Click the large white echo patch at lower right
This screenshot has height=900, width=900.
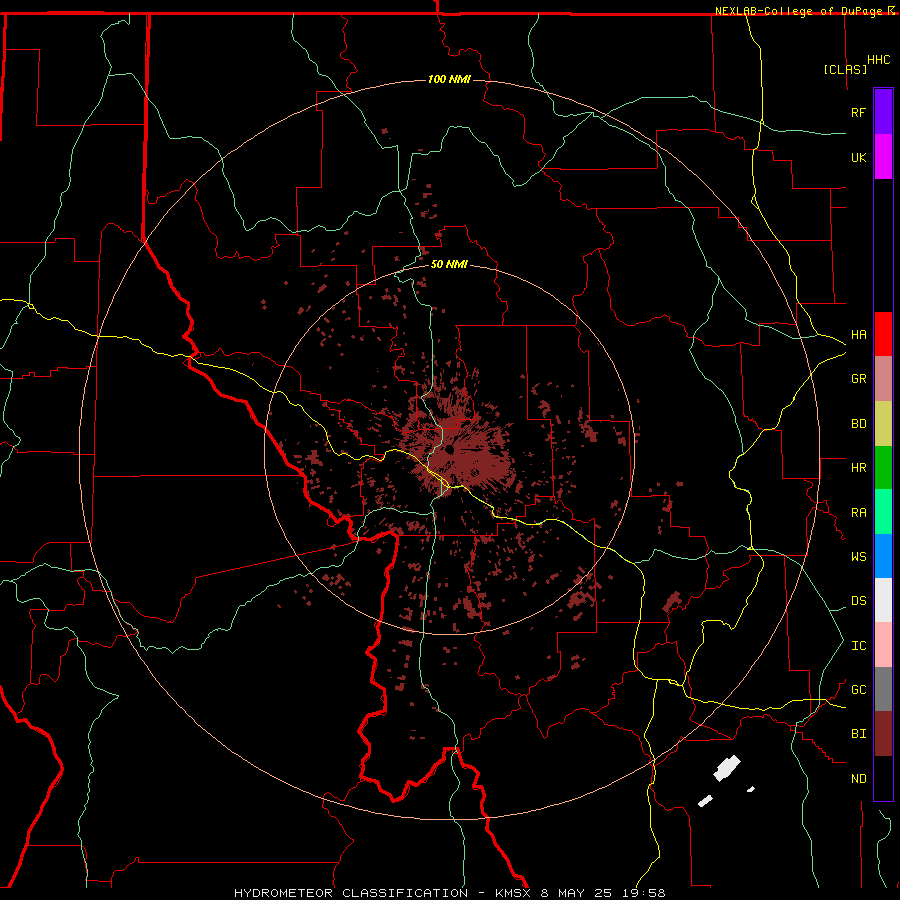click(727, 769)
